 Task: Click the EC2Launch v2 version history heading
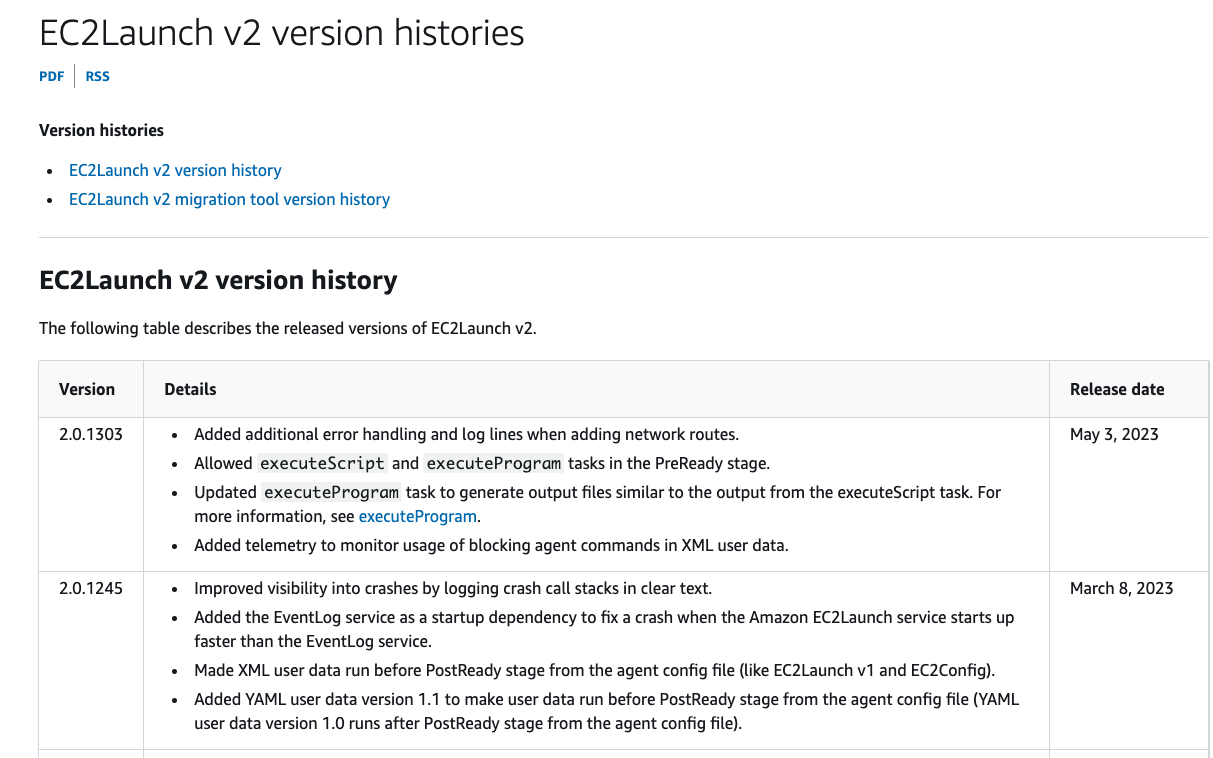(x=216, y=280)
